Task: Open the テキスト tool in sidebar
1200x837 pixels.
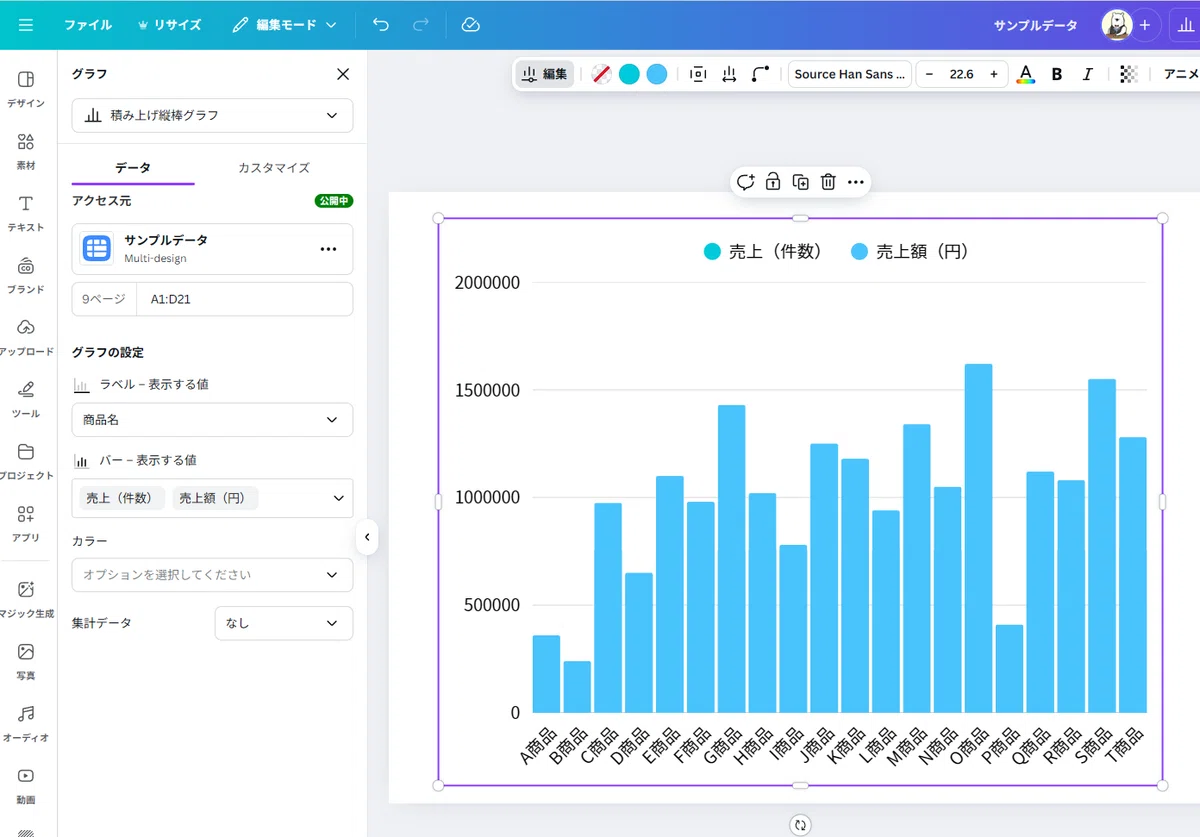Action: 26,213
